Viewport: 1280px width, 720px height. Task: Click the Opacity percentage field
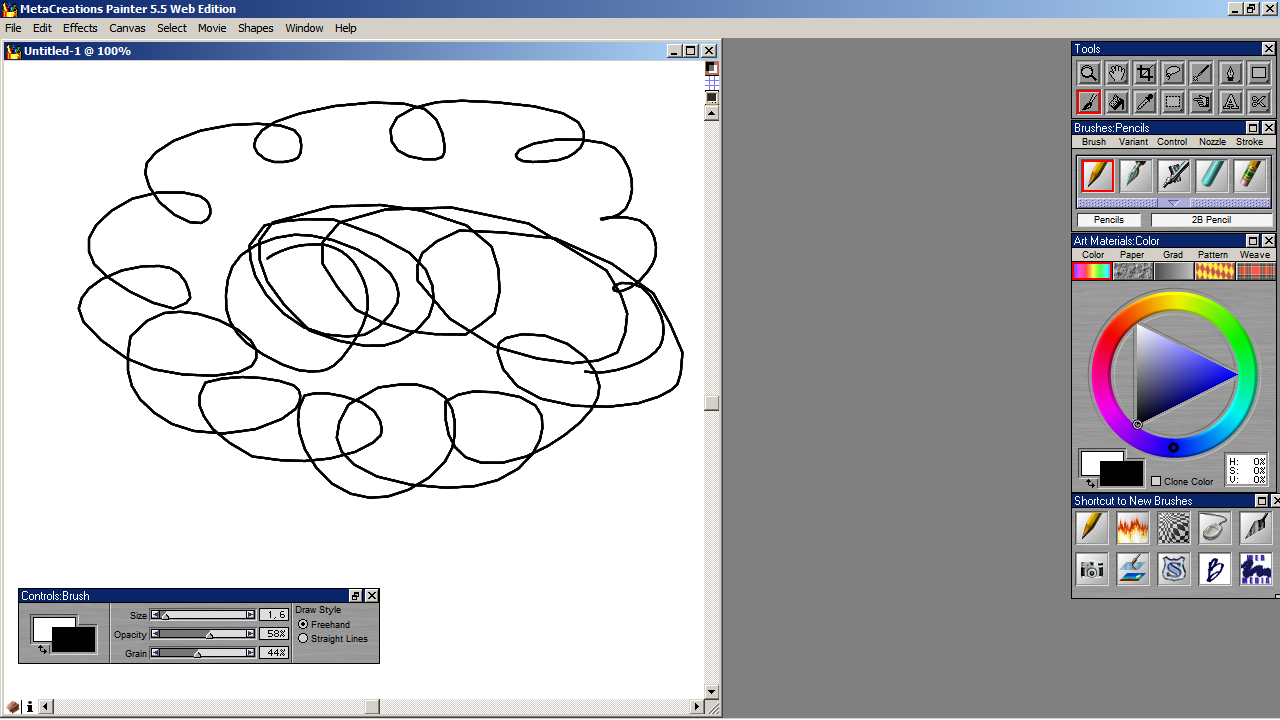coord(274,634)
